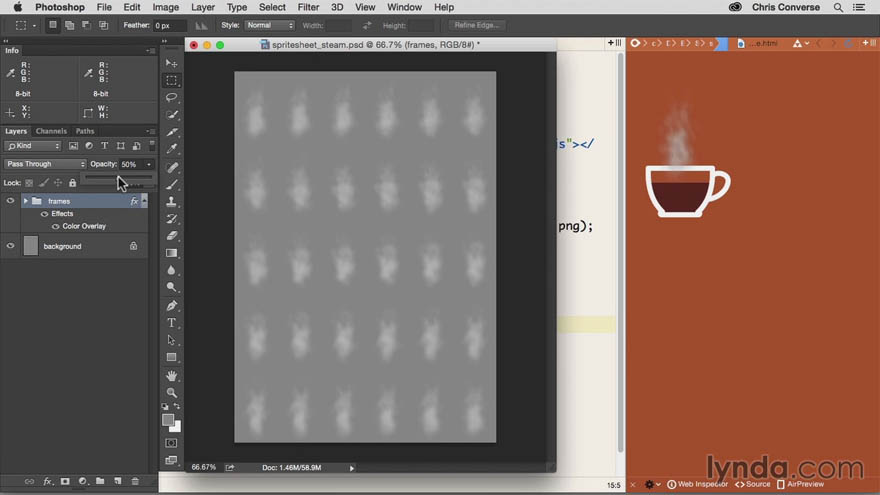Open the Pass Through blend mode dropdown
This screenshot has width=880, height=495.
[x=45, y=164]
